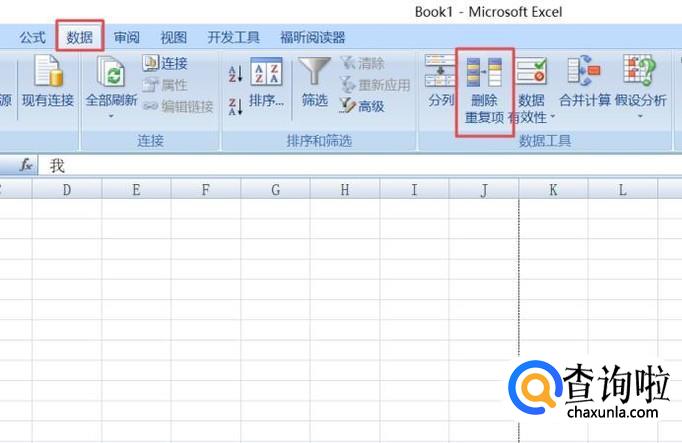Image resolution: width=682 pixels, height=443 pixels.
Task: Expand the 全部刷新 dropdown arrow
Action: [111, 116]
